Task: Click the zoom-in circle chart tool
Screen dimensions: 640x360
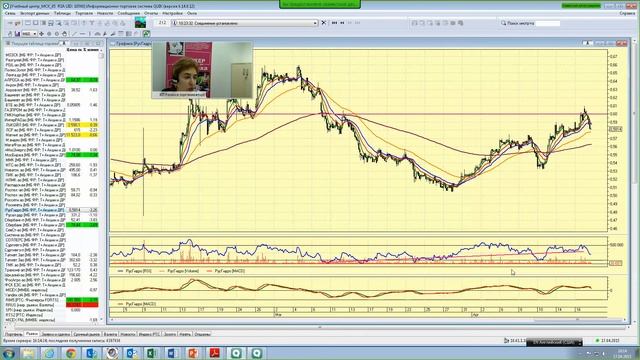Action: pyautogui.click(x=49, y=34)
